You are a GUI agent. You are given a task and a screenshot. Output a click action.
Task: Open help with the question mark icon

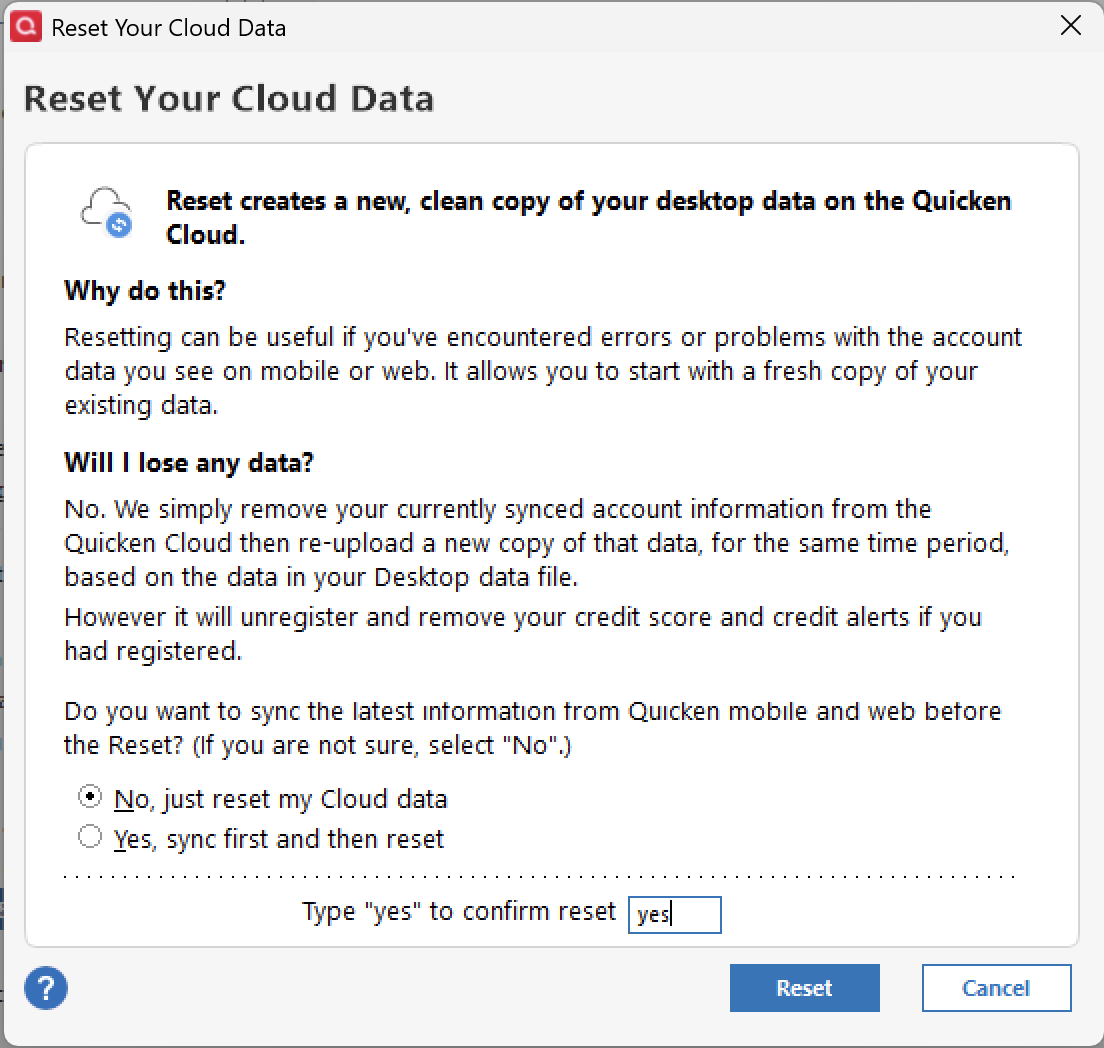point(46,988)
